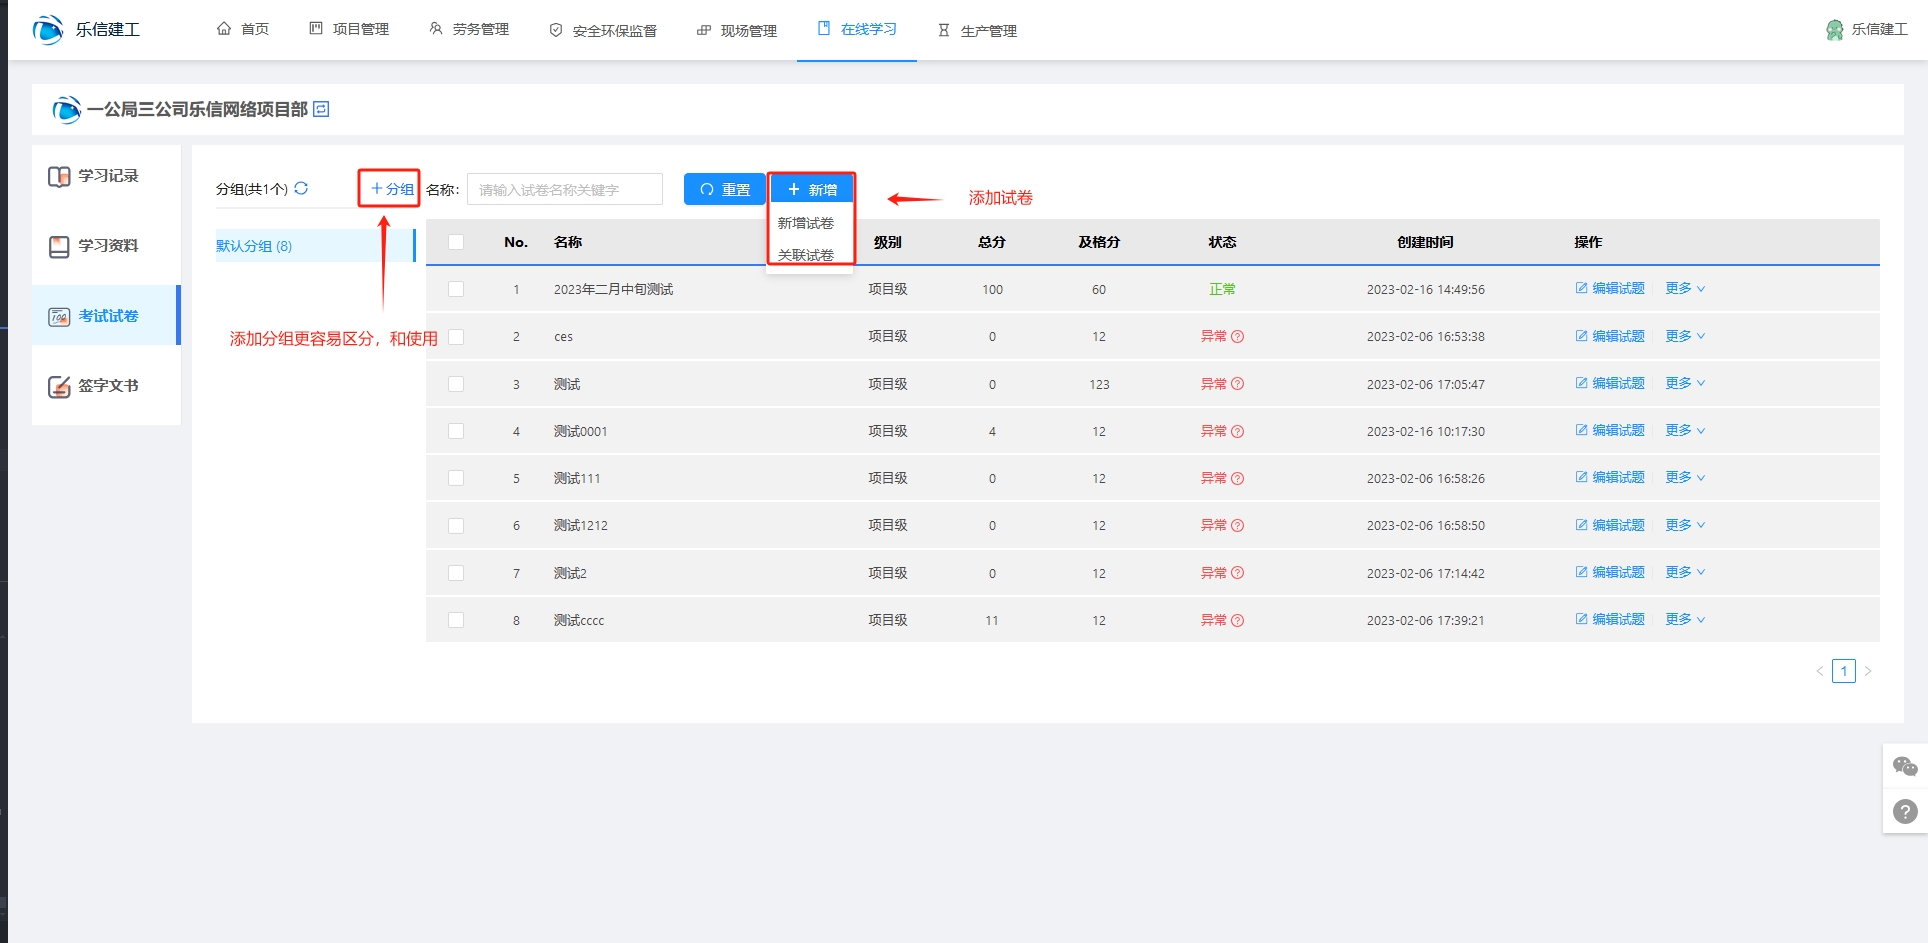Switch to 项目管理 in top navigation

coord(349,30)
